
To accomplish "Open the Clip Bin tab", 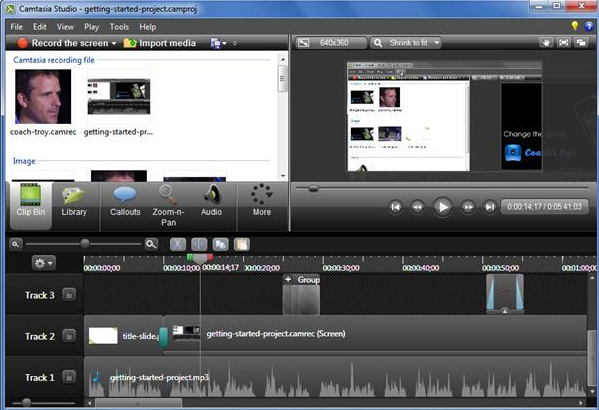I will coord(31,205).
